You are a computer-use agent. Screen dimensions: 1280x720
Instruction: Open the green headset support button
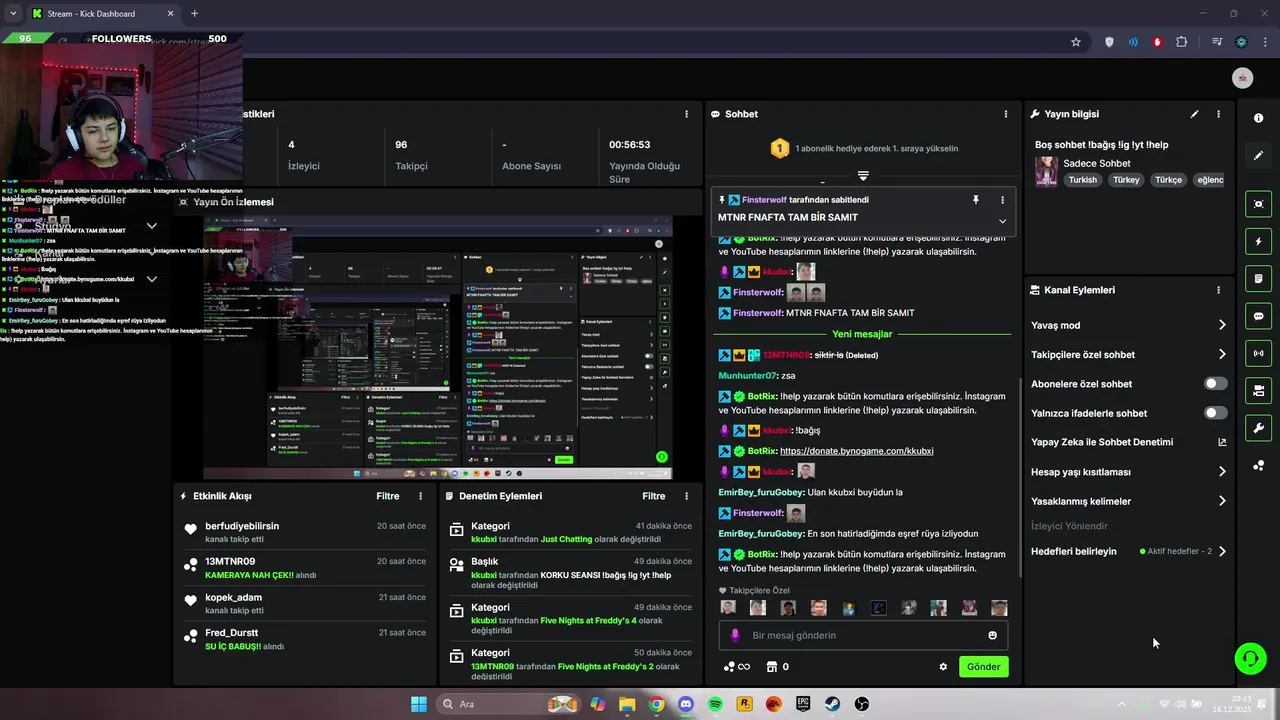click(x=1250, y=658)
